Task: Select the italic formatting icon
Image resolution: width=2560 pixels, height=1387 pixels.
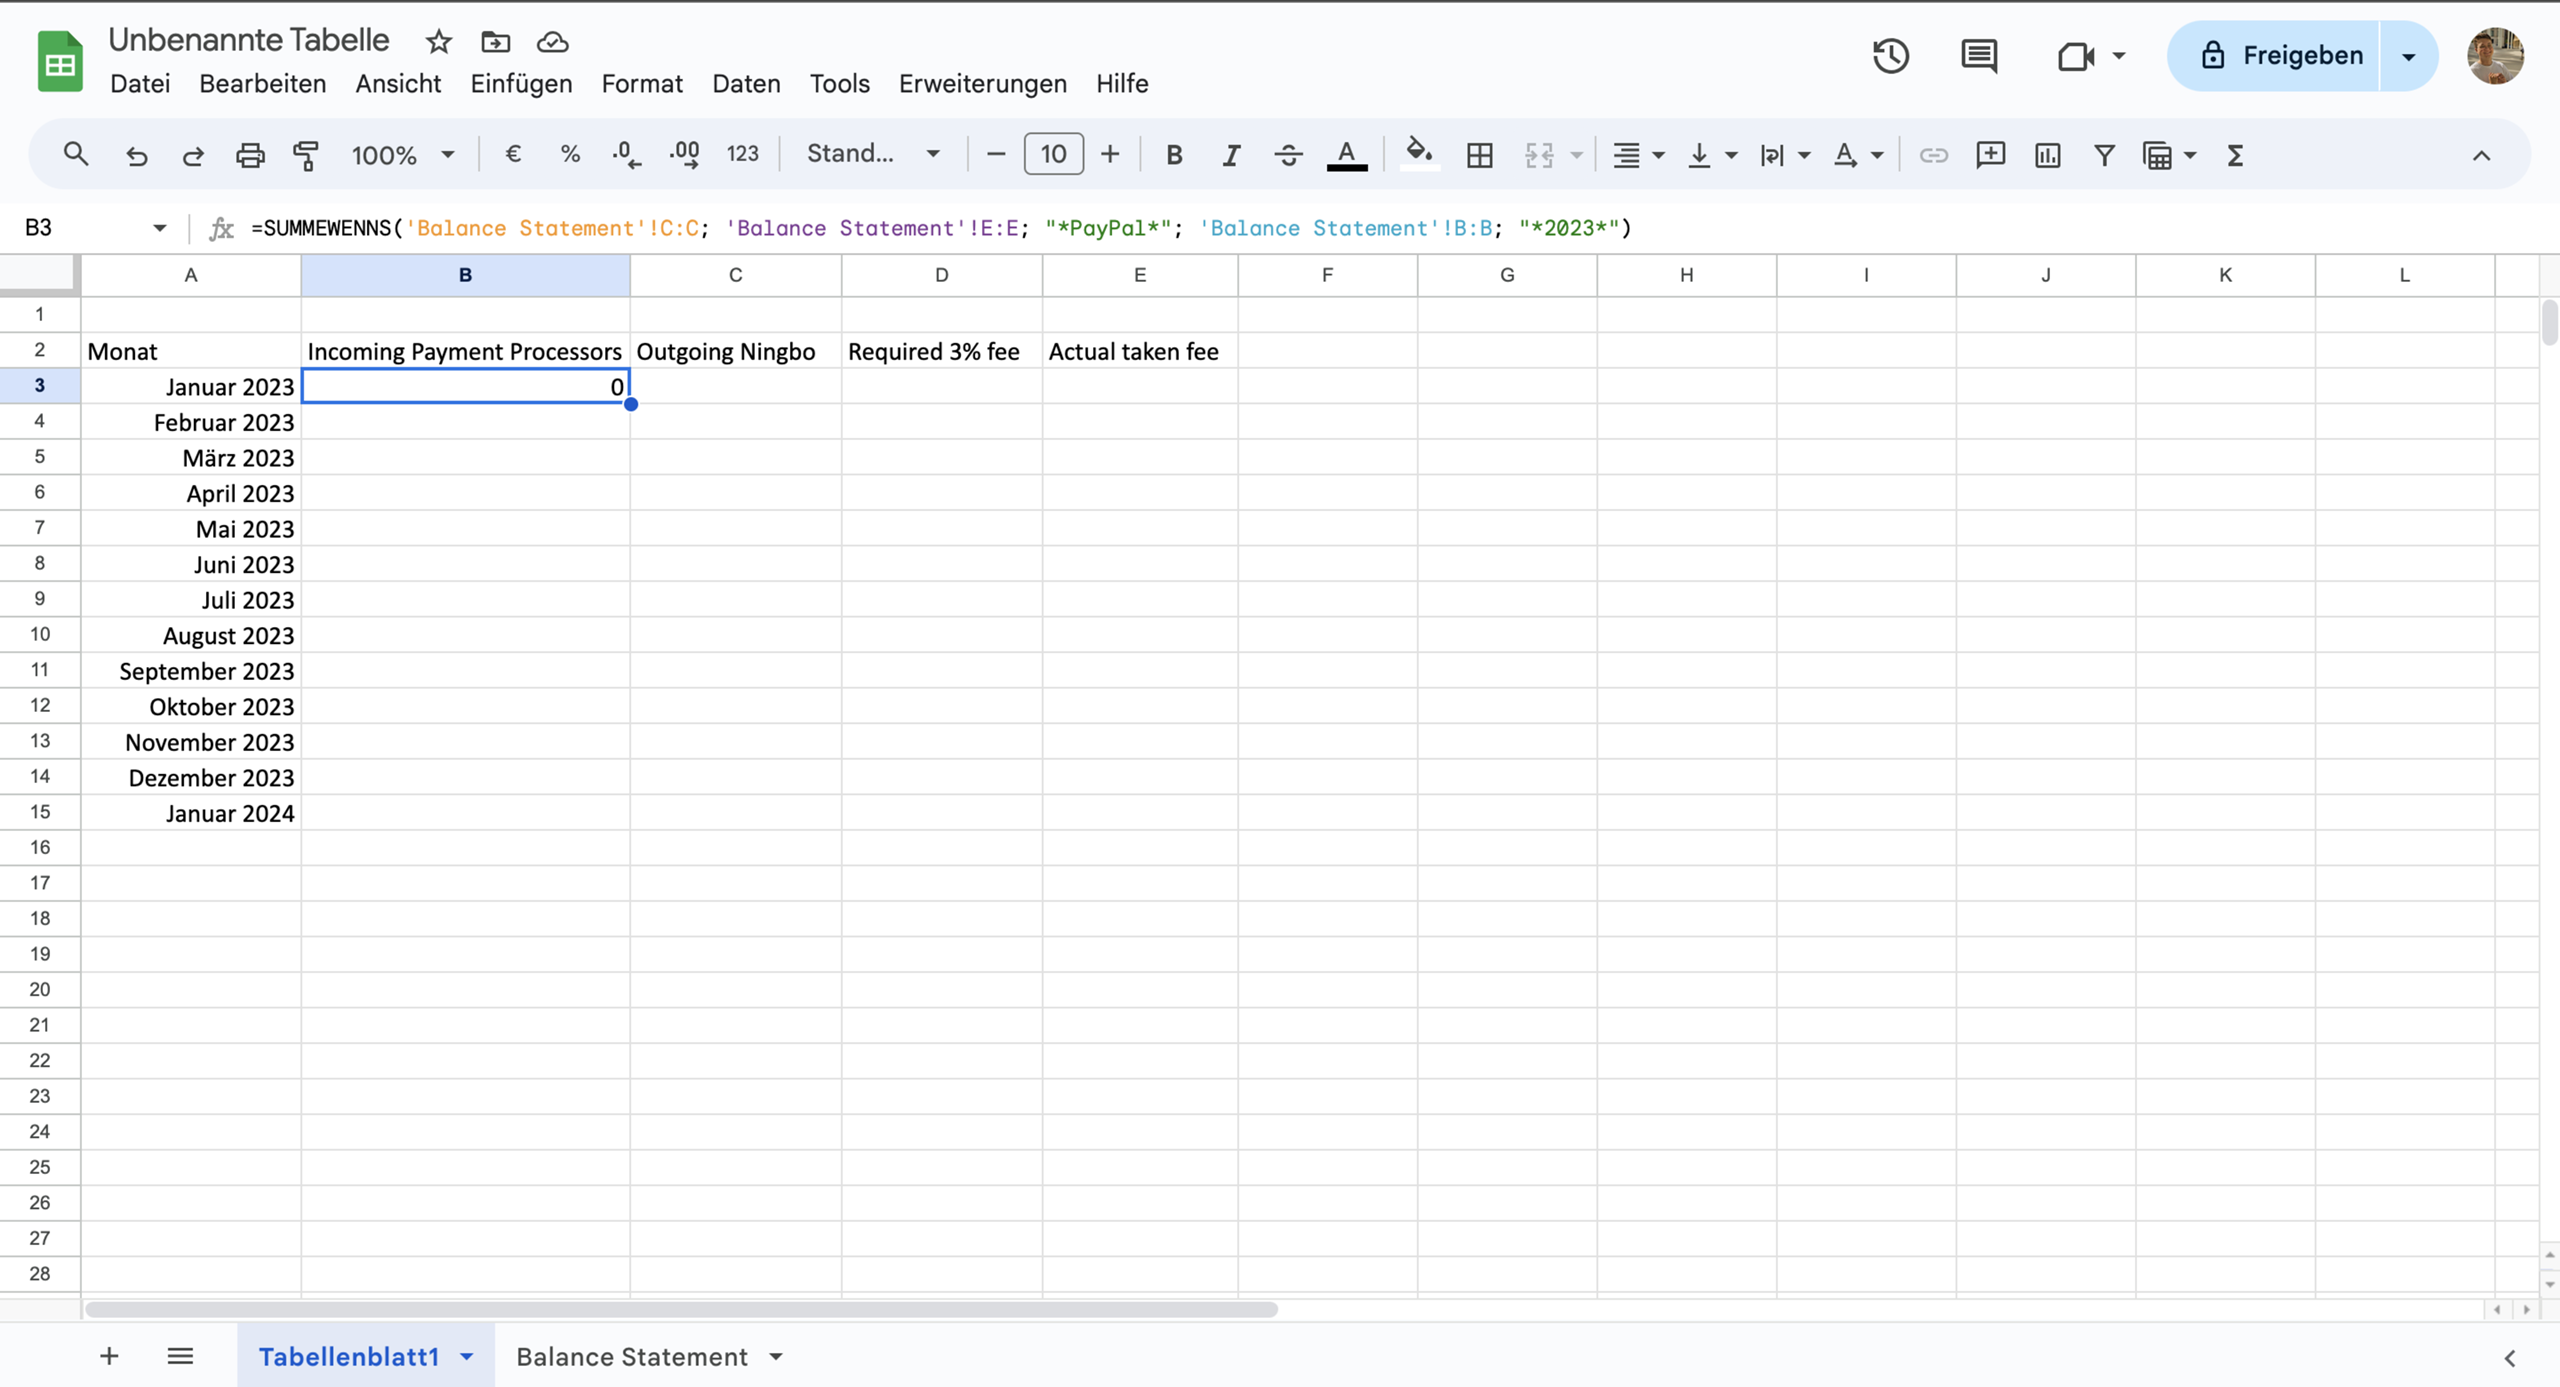Action: click(x=1230, y=154)
